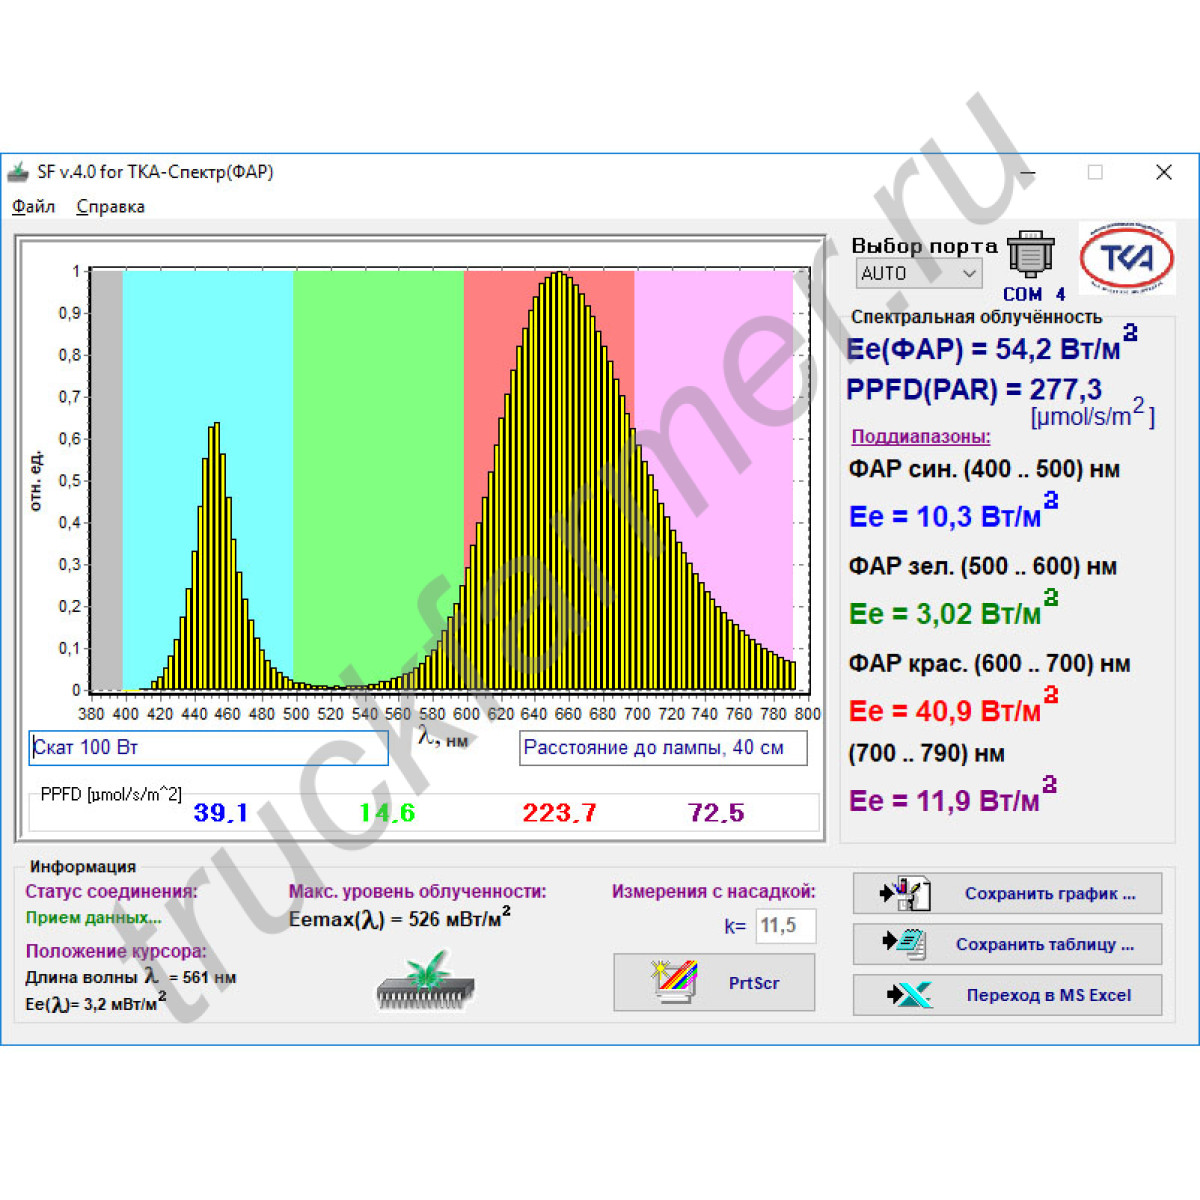
Task: Click the application icon in title bar
Action: coord(19,172)
